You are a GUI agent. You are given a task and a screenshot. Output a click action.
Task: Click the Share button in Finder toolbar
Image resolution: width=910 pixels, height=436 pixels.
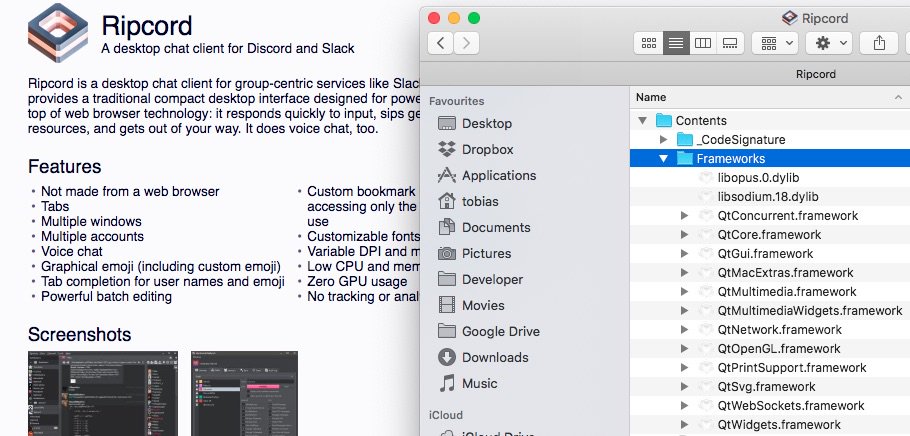(x=879, y=43)
